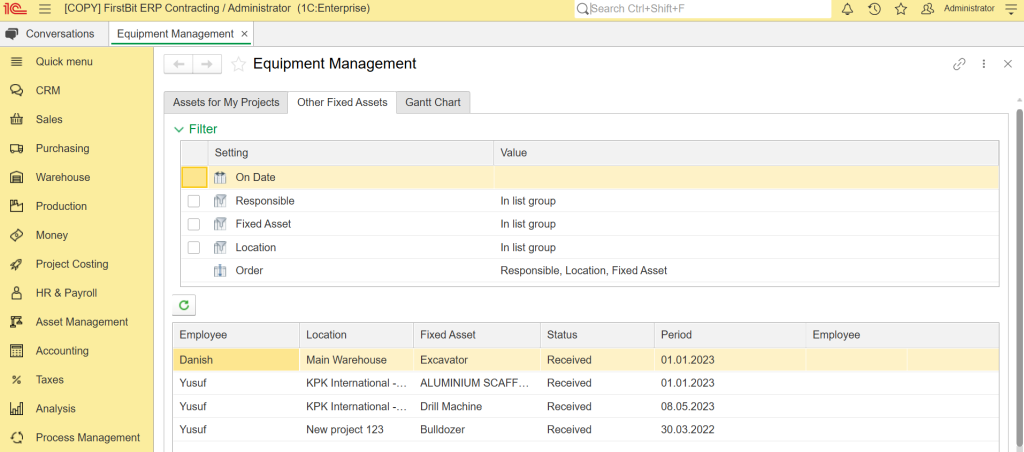Sort by the Period column header

point(730,335)
